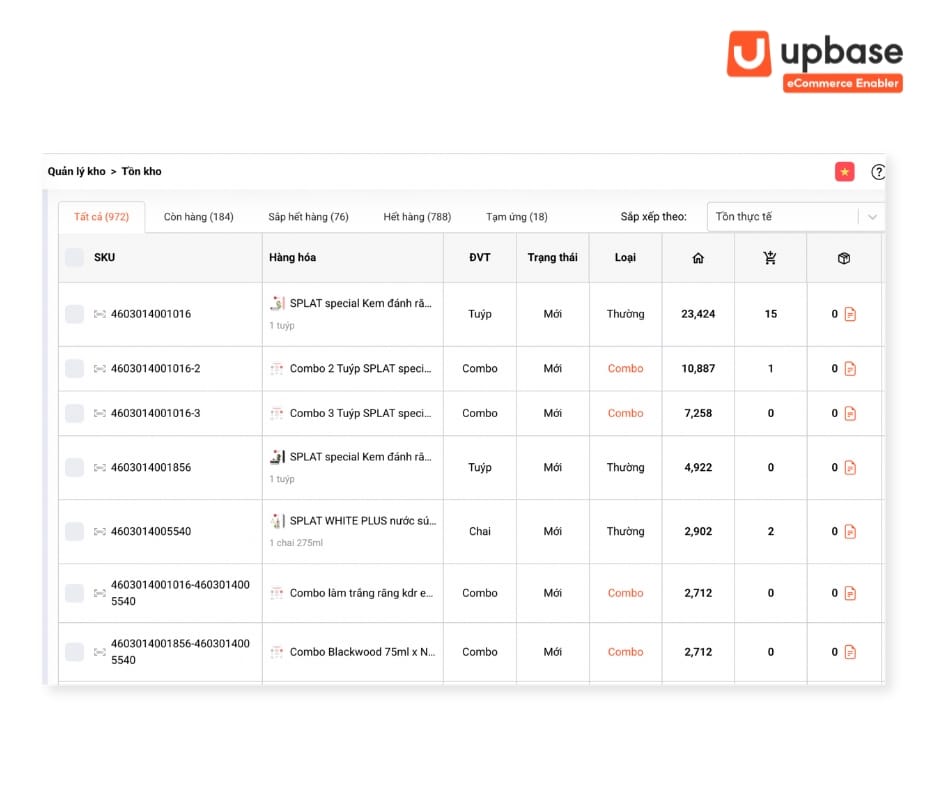
Task: Click the Vietnam flag language icon
Action: click(844, 172)
